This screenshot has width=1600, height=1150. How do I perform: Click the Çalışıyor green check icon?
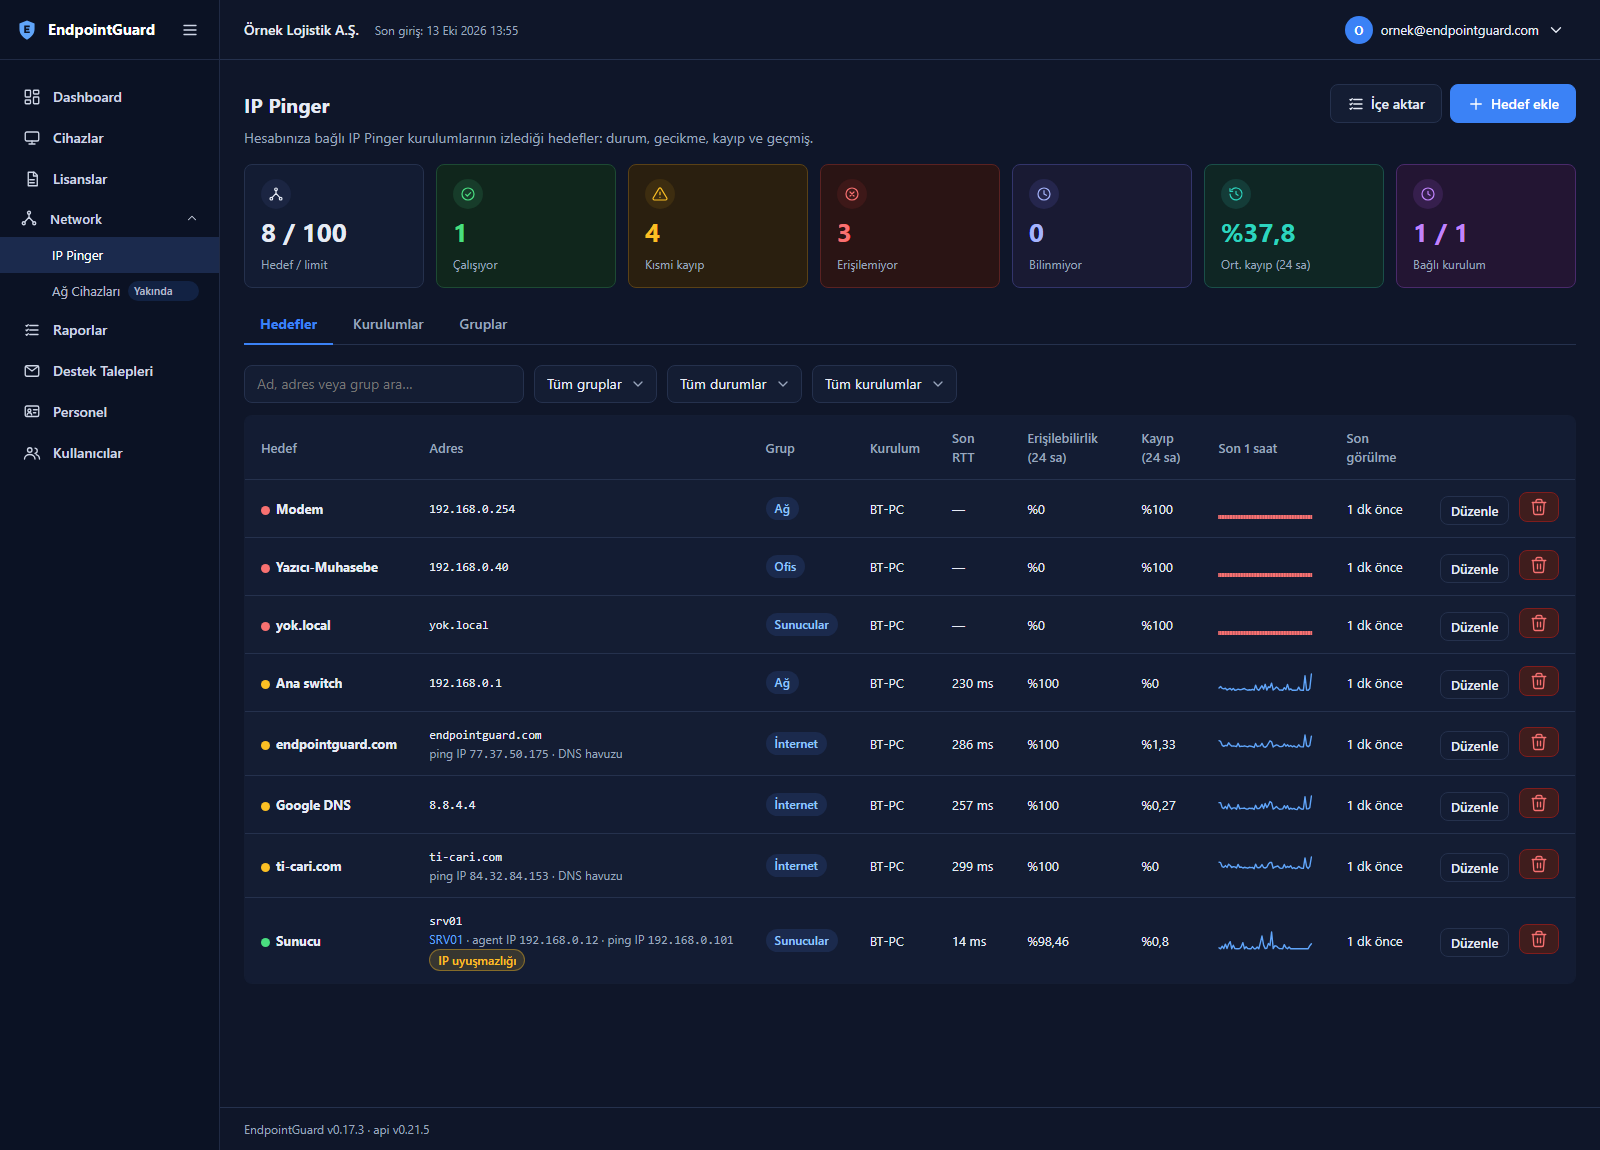tap(468, 194)
